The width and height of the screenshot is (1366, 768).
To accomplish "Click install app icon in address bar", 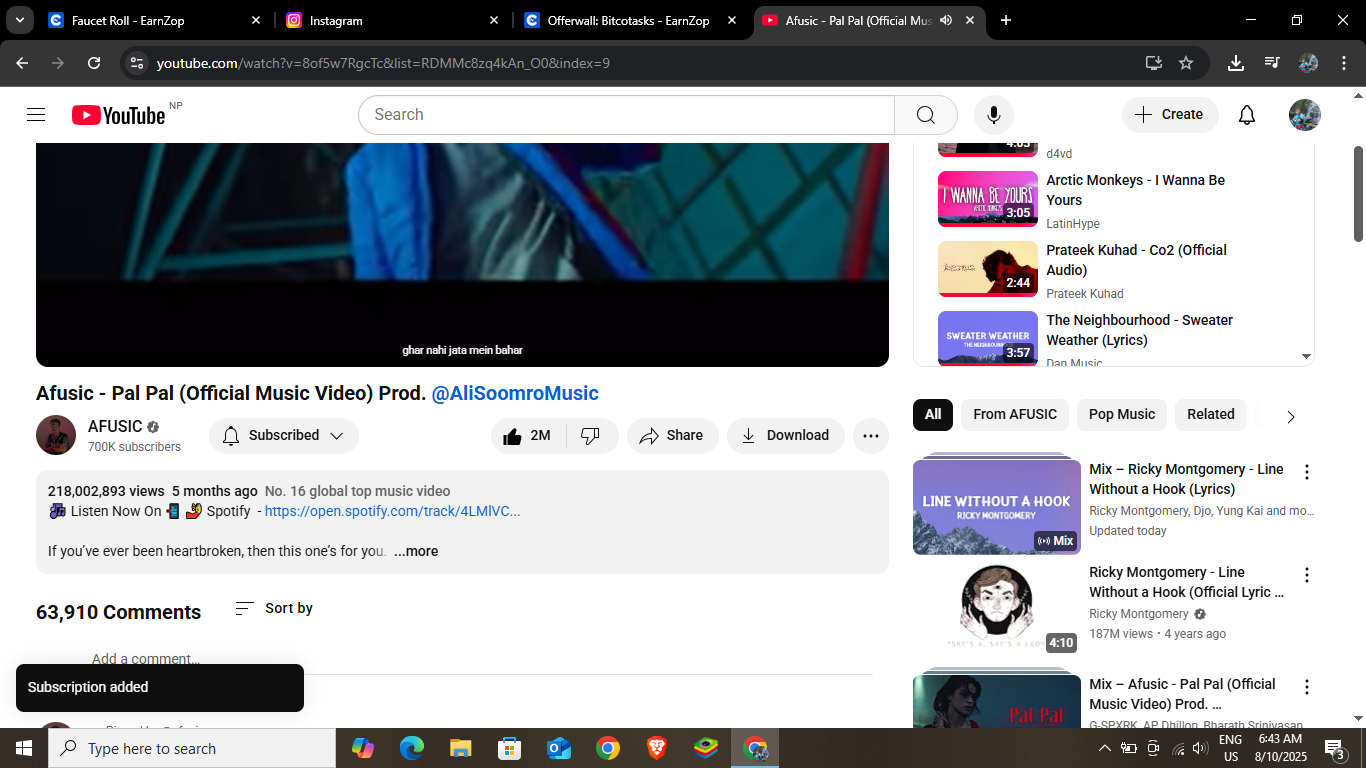I will coord(1154,63).
